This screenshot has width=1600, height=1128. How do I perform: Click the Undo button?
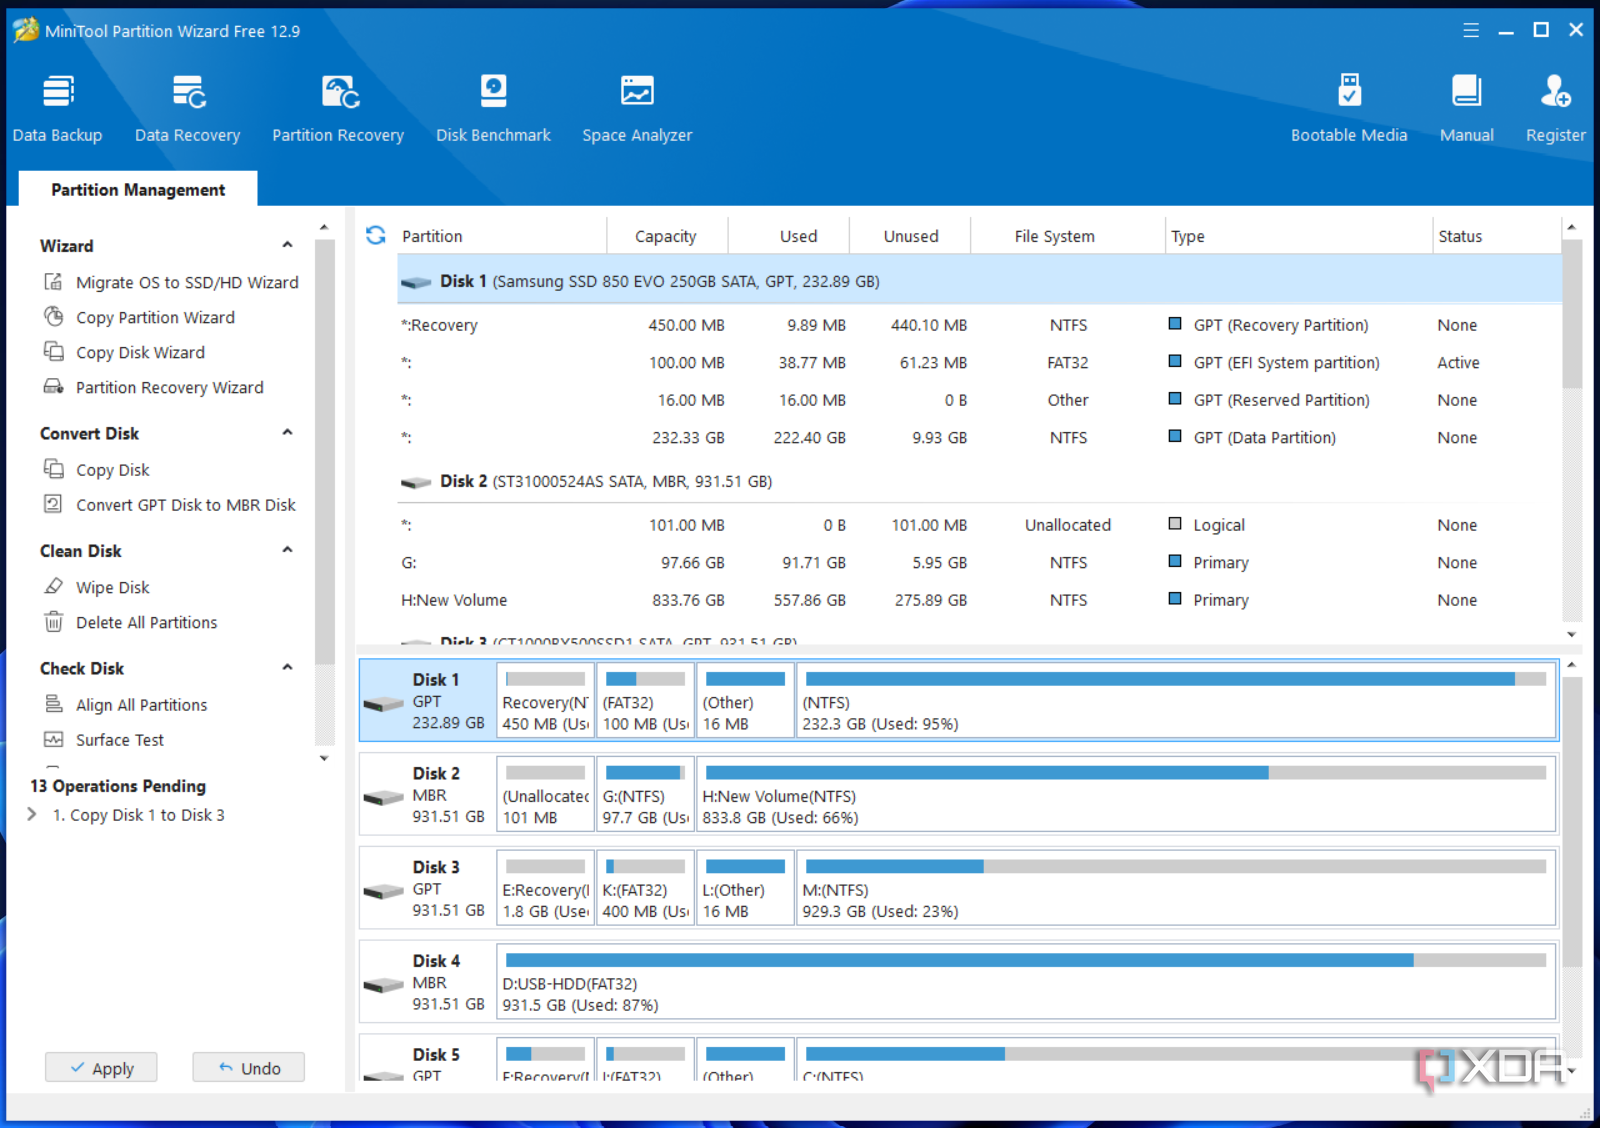coord(249,1068)
